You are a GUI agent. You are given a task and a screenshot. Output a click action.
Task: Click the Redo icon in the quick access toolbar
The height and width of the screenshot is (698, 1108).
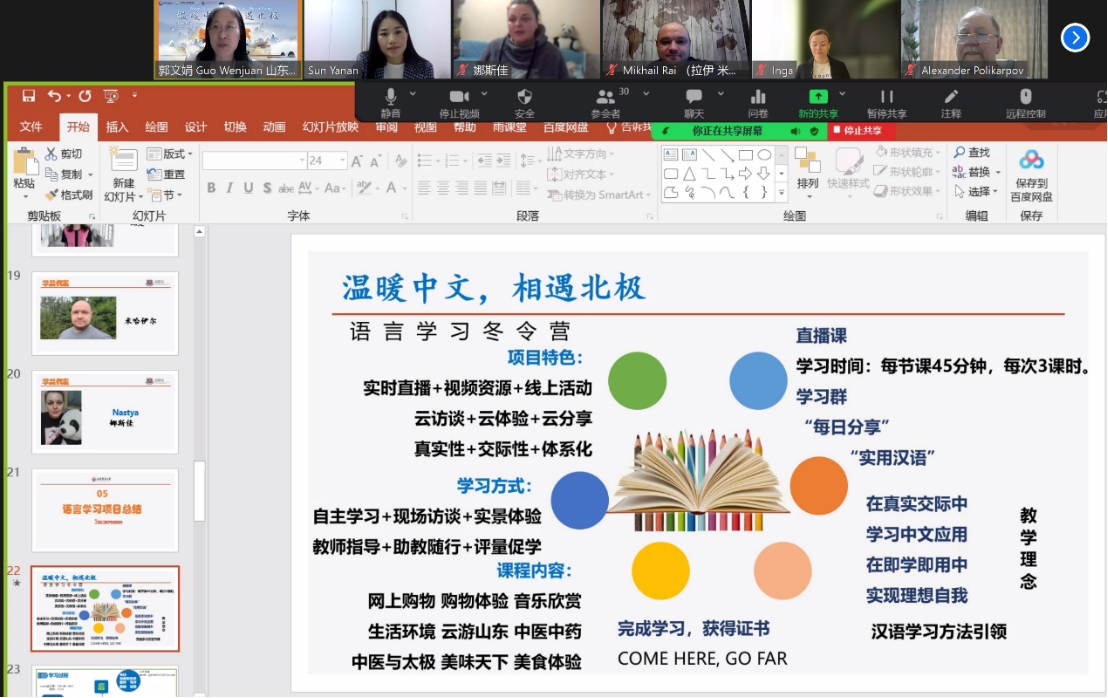tap(85, 95)
